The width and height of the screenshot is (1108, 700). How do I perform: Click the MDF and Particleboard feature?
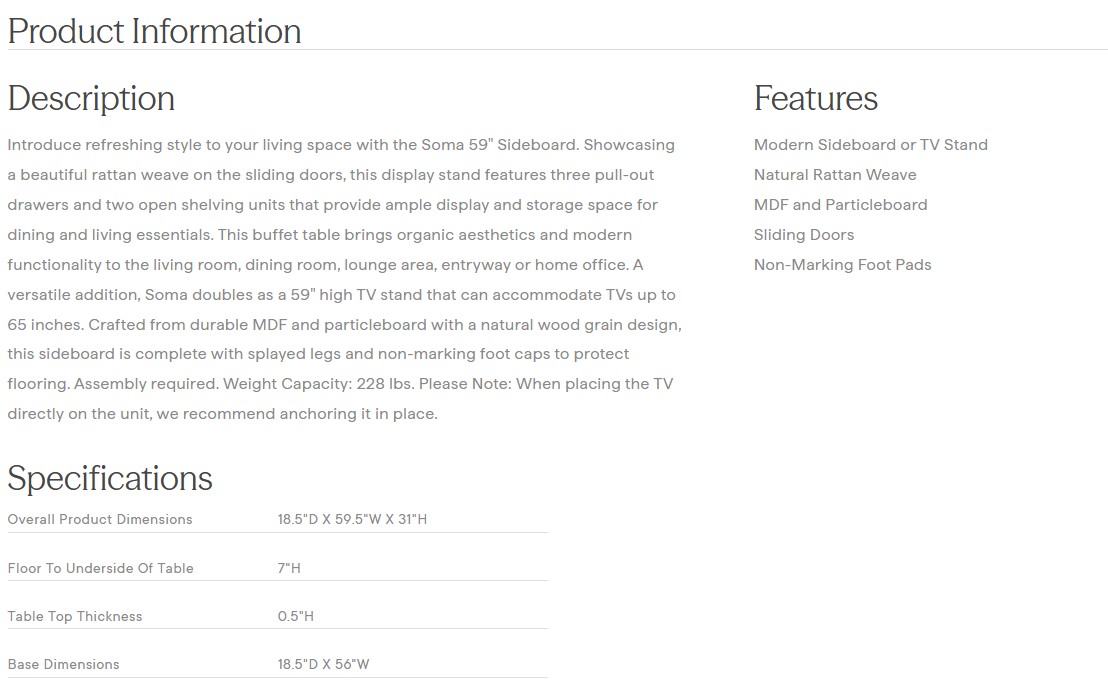point(840,205)
